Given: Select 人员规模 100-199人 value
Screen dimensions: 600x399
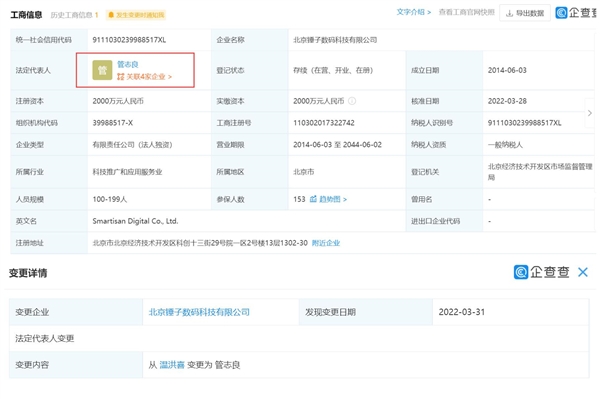Looking at the screenshot, I should pos(110,199).
